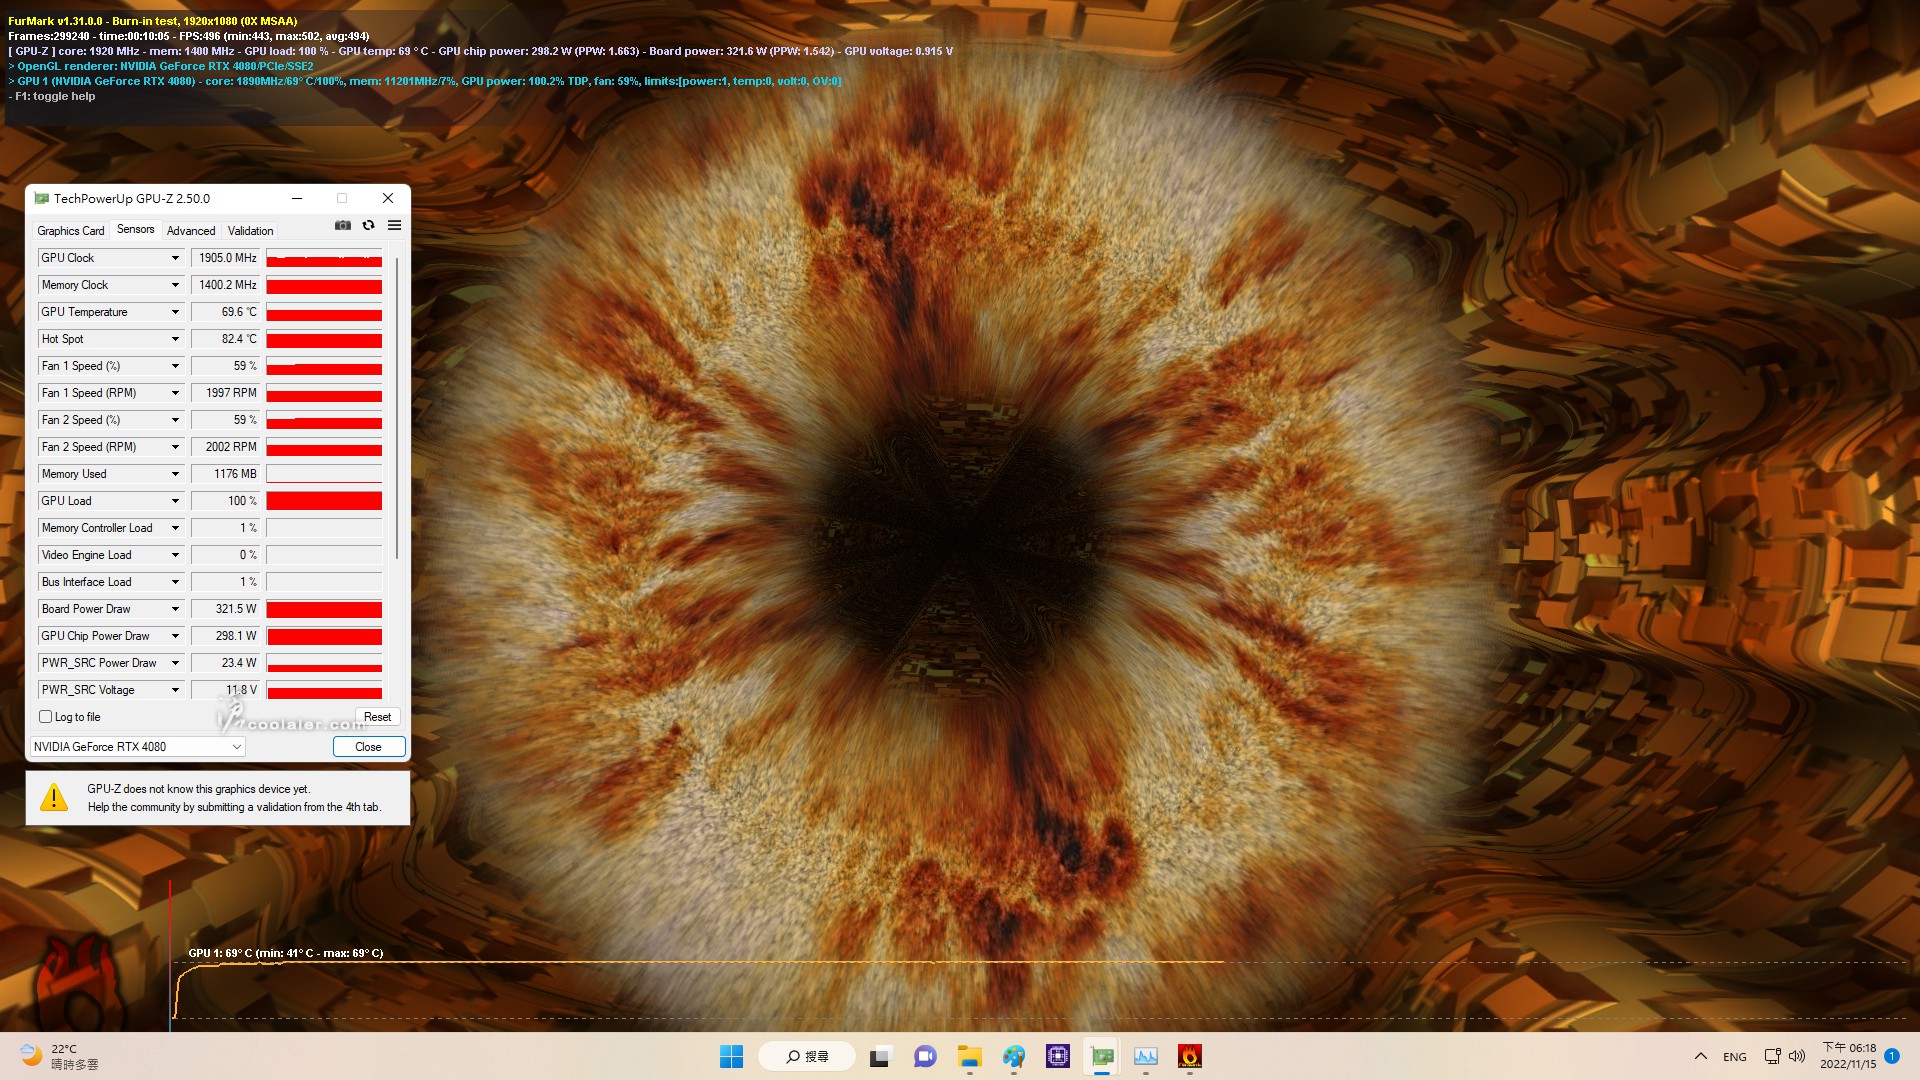Screen dimensions: 1920x1080
Task: Click the GPU-Z title bar app icon
Action: (42, 198)
